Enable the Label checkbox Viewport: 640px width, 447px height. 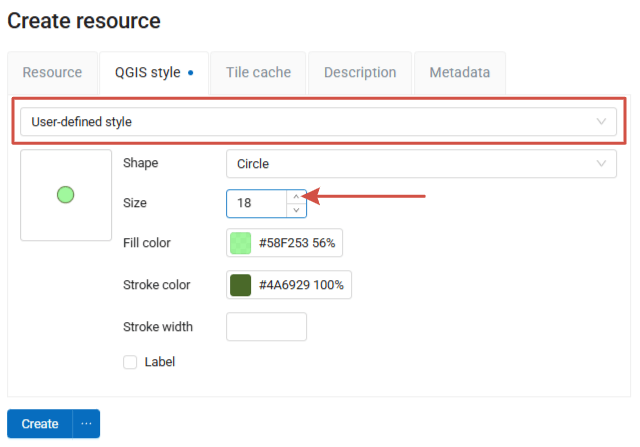tap(130, 362)
